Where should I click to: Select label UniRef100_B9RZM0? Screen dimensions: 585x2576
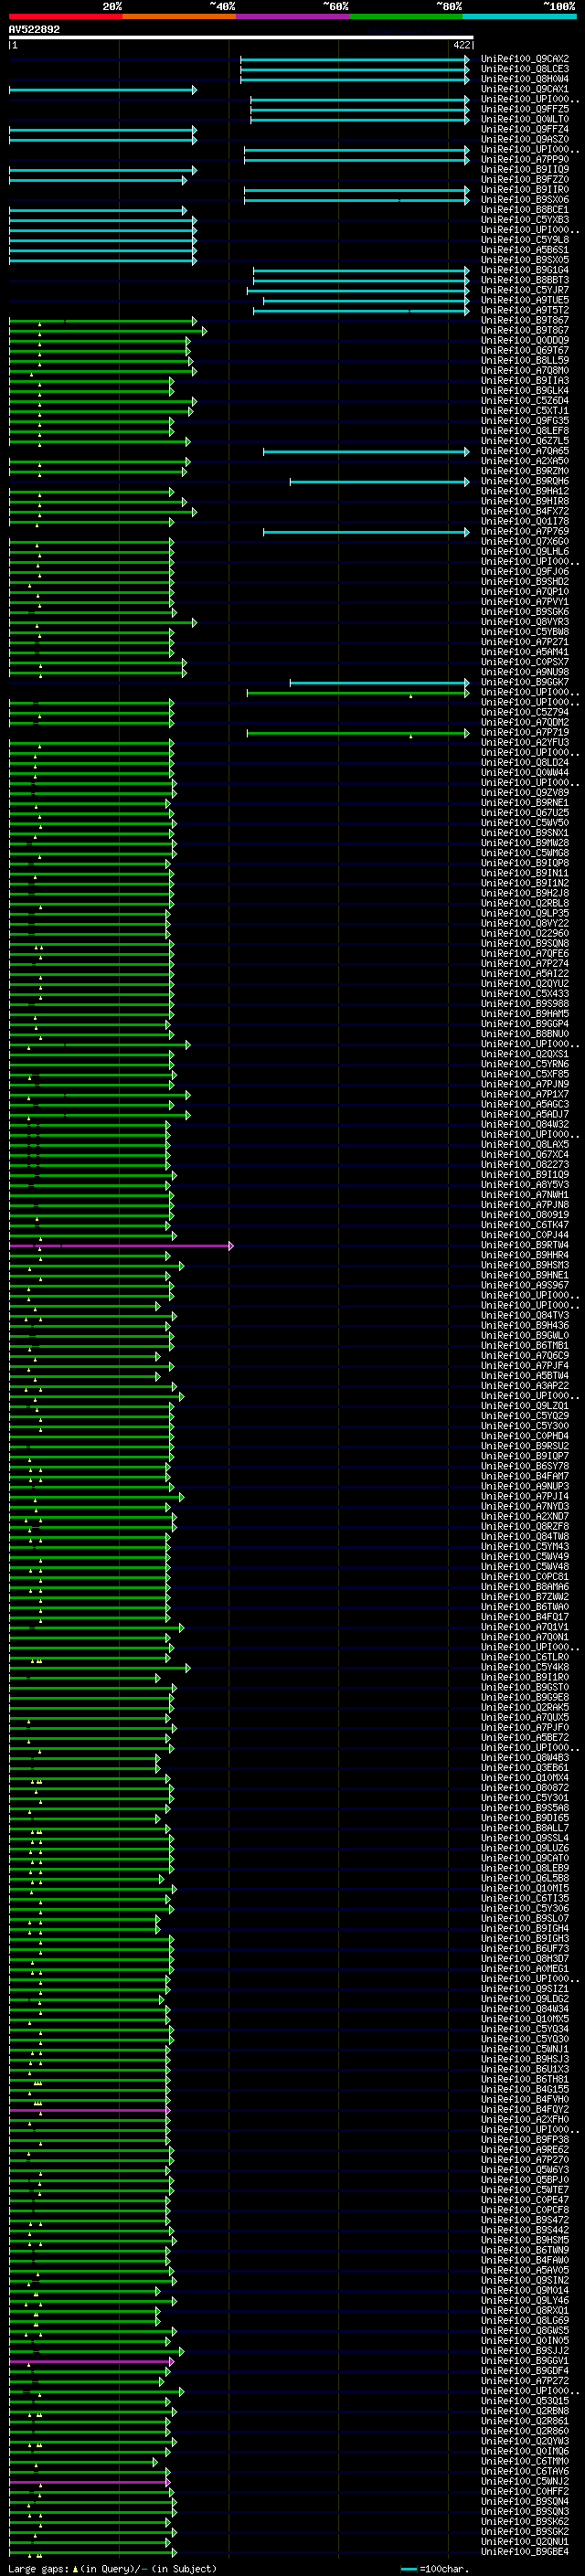point(525,471)
